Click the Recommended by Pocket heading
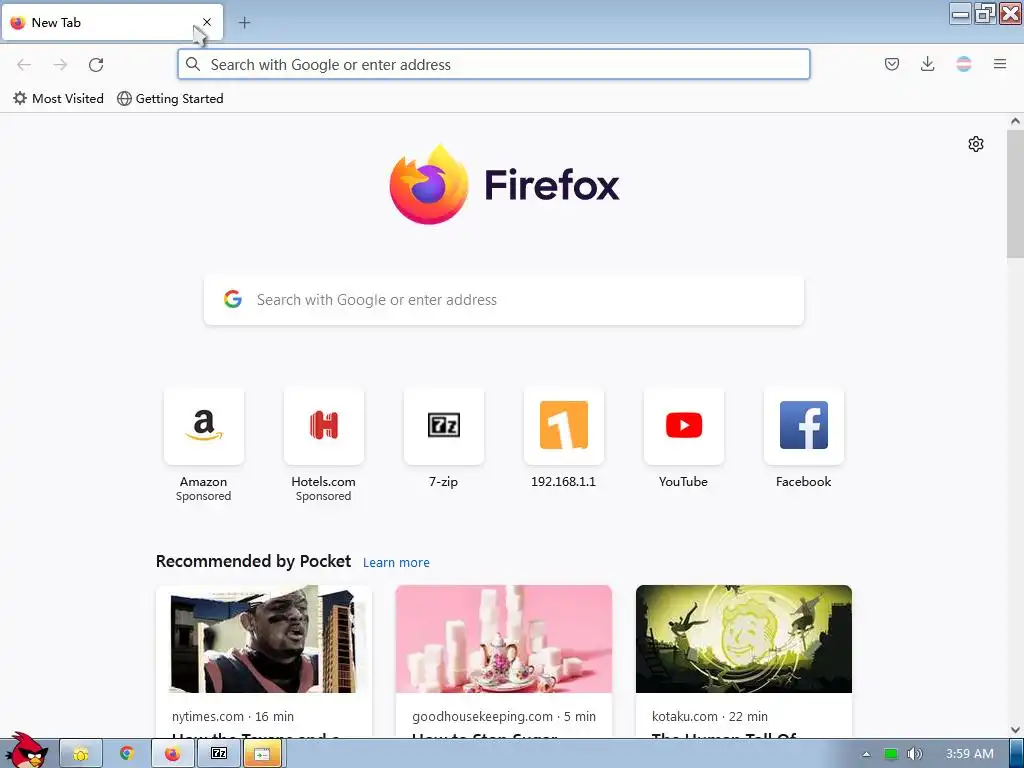The width and height of the screenshot is (1024, 768). (253, 562)
